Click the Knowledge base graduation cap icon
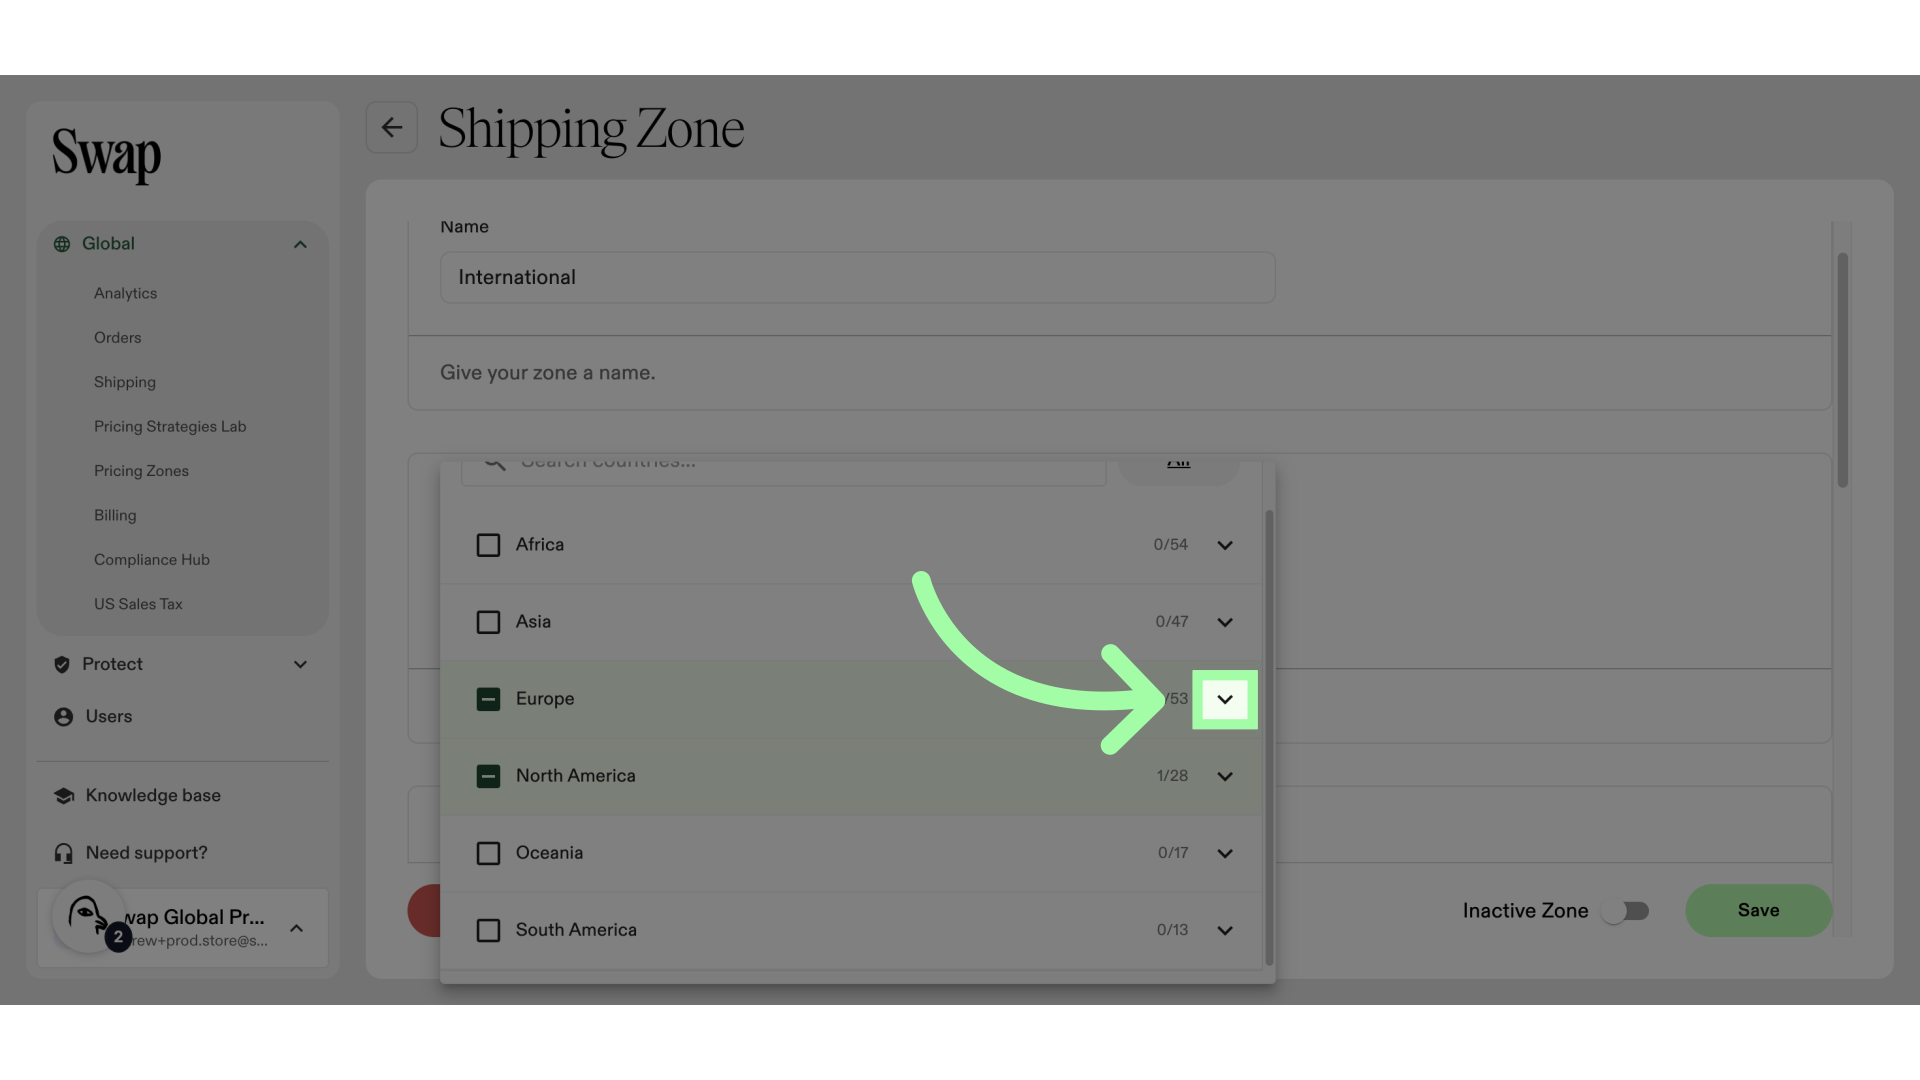This screenshot has width=1920, height=1080. click(64, 796)
